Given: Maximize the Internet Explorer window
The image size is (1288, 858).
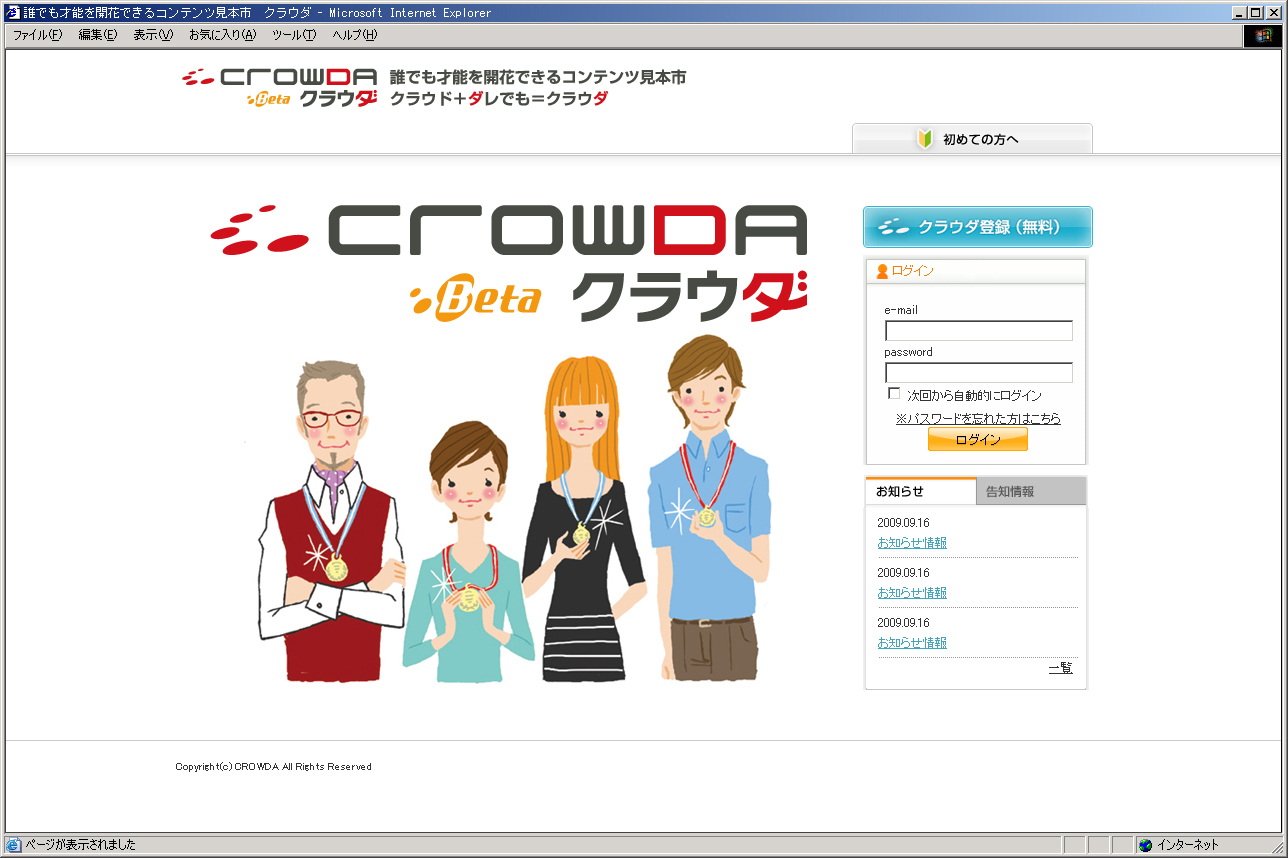Looking at the screenshot, I should pyautogui.click(x=1255, y=12).
